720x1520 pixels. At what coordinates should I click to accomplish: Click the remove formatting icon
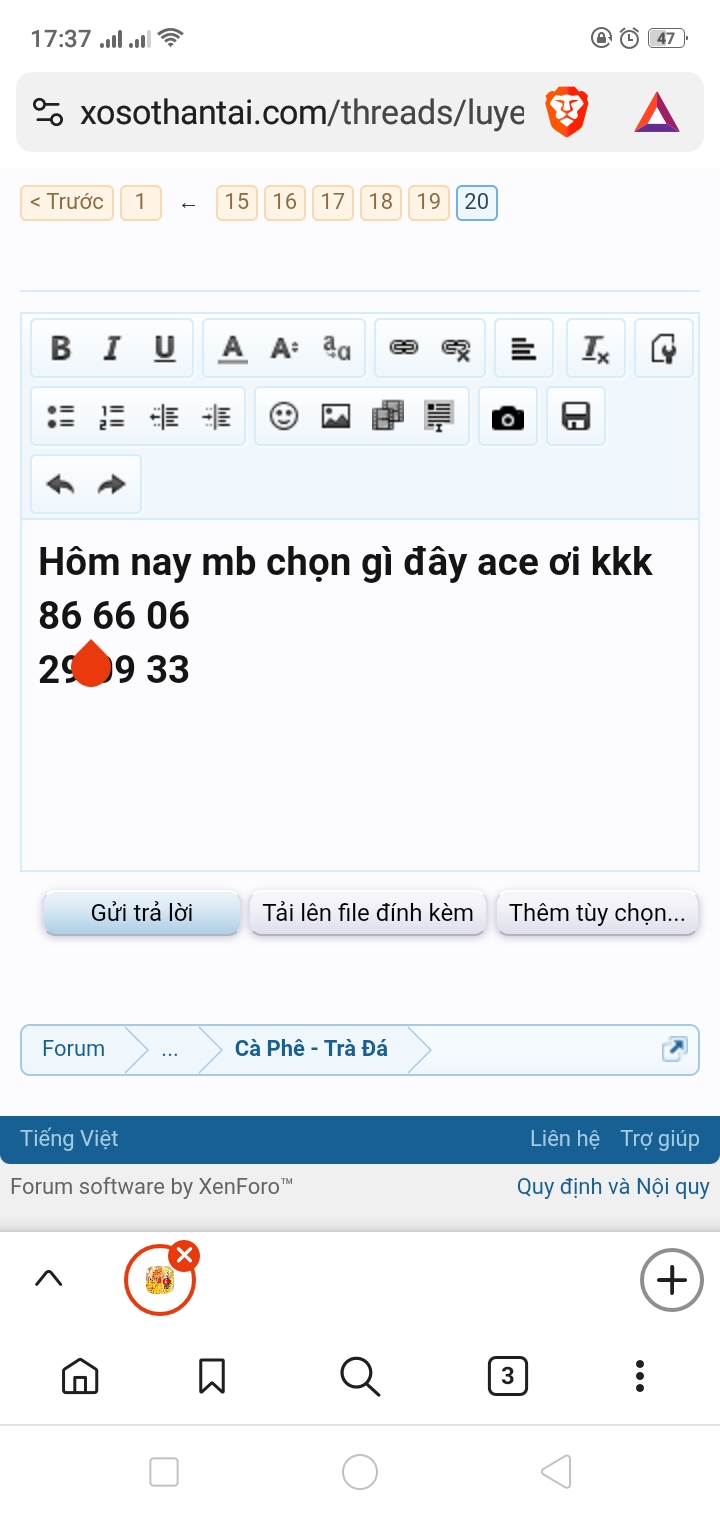point(596,348)
